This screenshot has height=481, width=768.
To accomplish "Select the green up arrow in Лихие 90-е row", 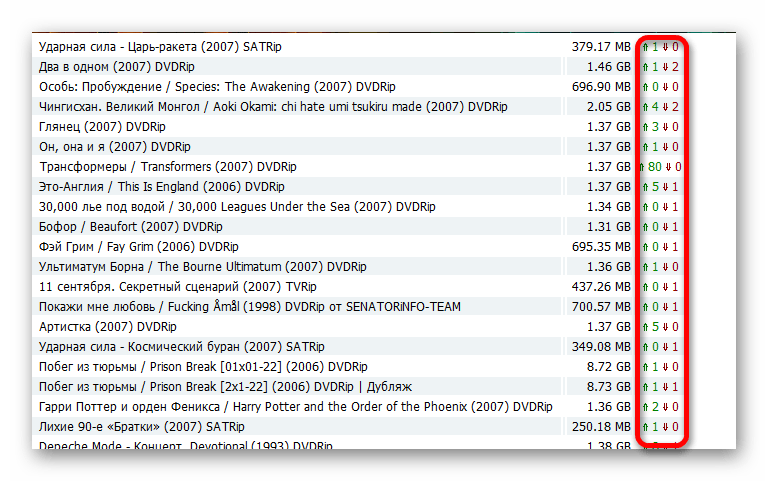I will (646, 428).
